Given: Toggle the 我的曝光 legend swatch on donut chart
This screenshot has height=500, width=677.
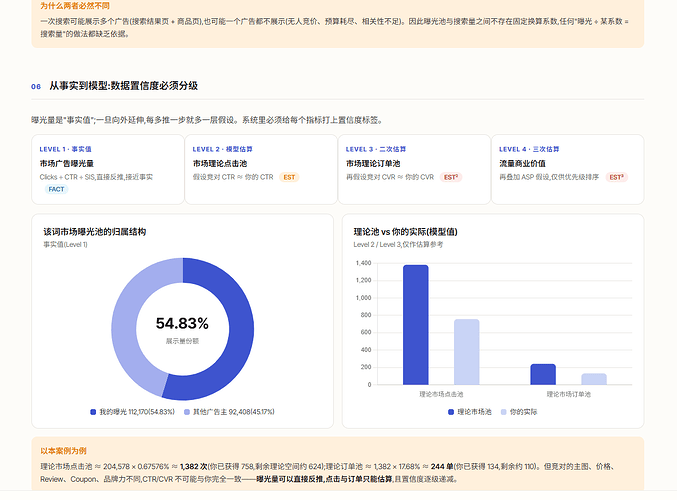Looking at the screenshot, I should pos(93,412).
